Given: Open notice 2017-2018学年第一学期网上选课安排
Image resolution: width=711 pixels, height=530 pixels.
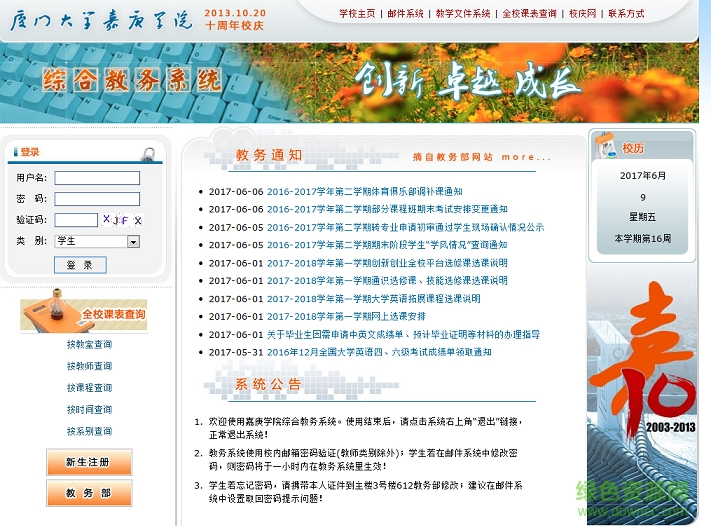Looking at the screenshot, I should click(x=346, y=316).
